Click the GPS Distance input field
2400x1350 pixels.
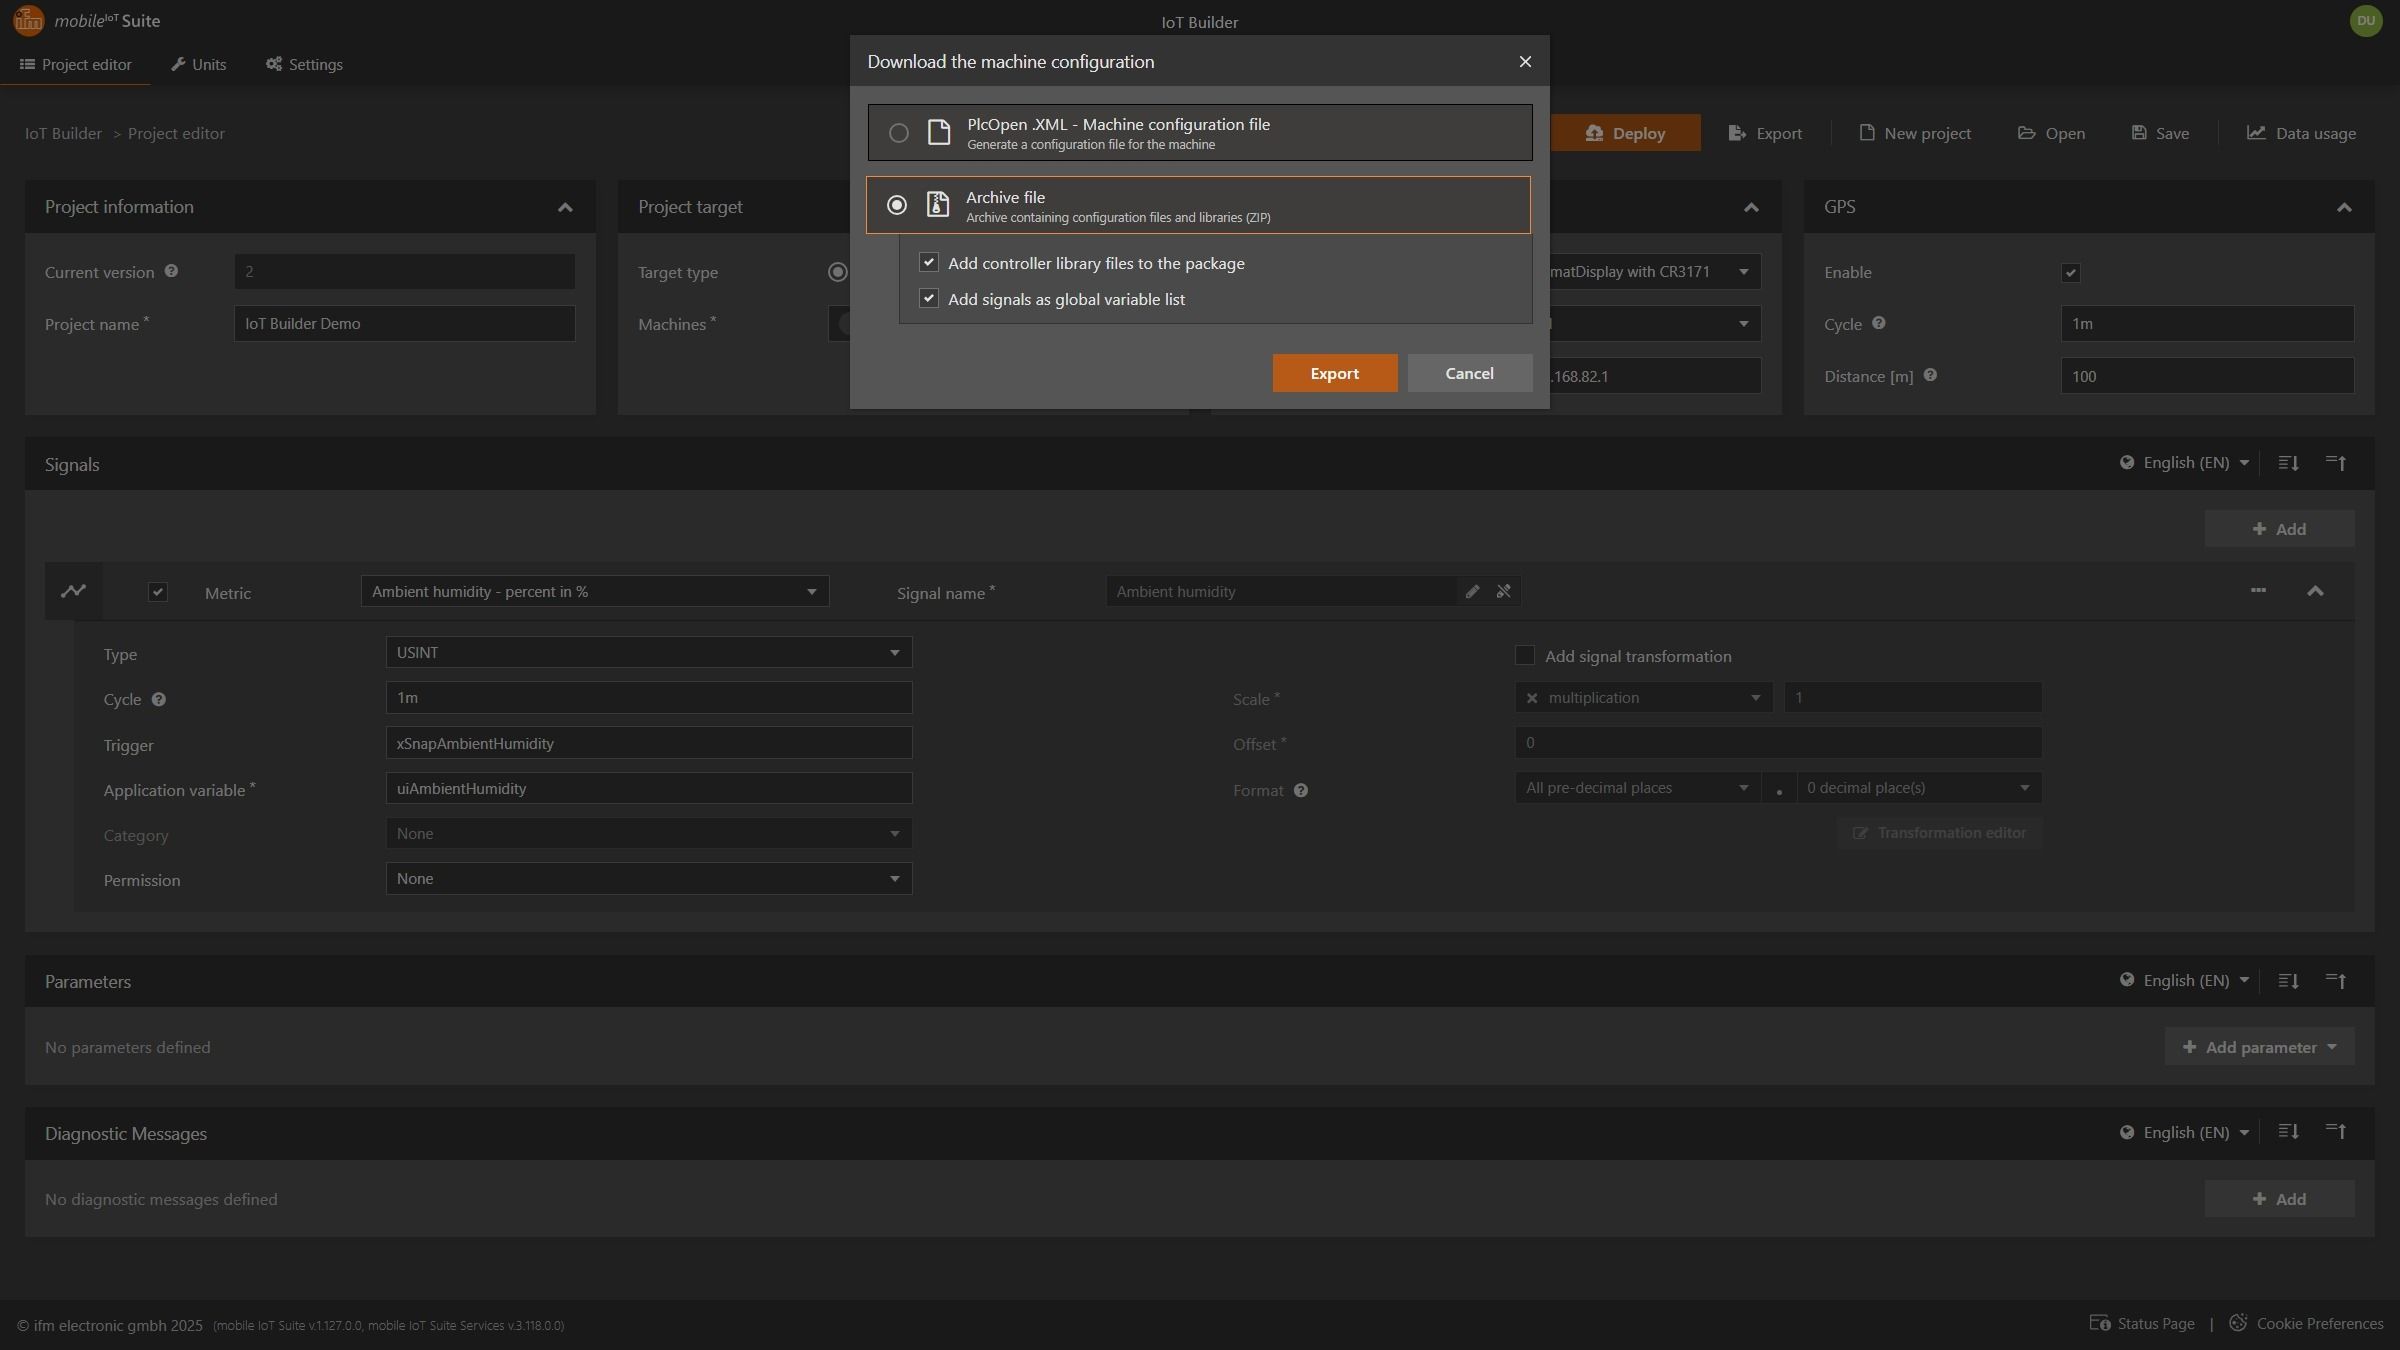pos(2207,376)
